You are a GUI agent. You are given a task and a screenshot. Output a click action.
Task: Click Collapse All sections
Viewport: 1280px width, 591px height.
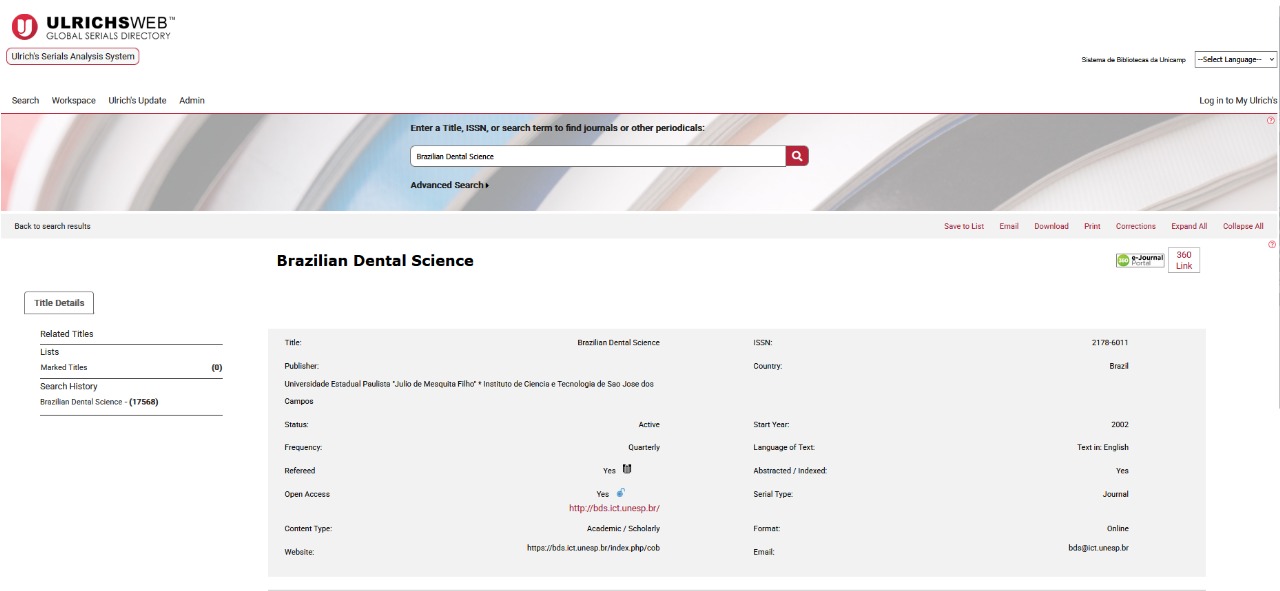(1243, 226)
